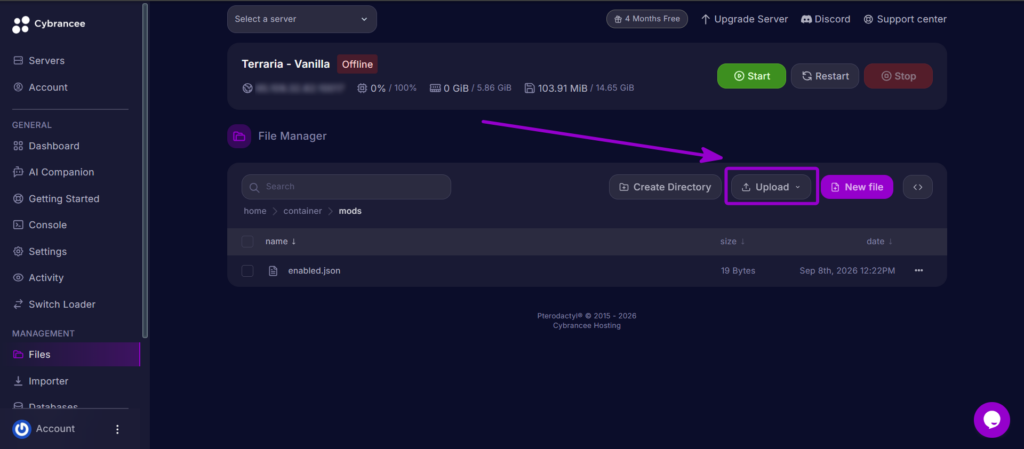Click the Sep 8th, 2026 12:22PM date
Screen dimensions: 1024x449
[x=847, y=271]
